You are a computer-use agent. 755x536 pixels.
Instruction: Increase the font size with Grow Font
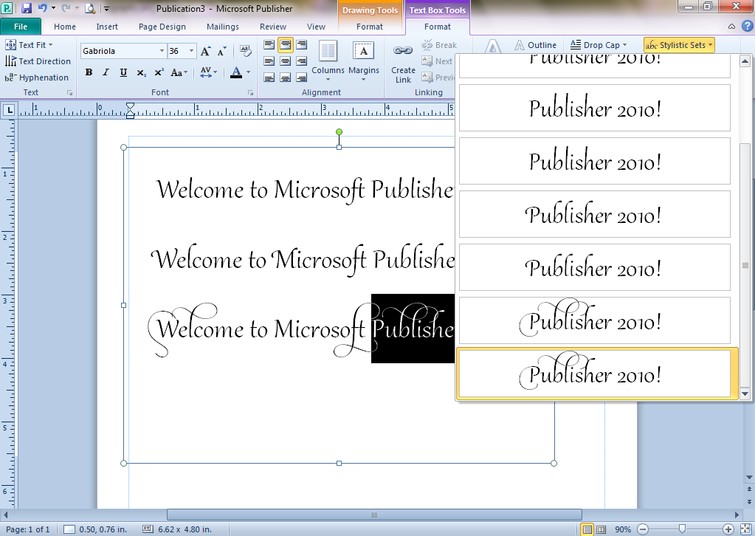pyautogui.click(x=206, y=51)
